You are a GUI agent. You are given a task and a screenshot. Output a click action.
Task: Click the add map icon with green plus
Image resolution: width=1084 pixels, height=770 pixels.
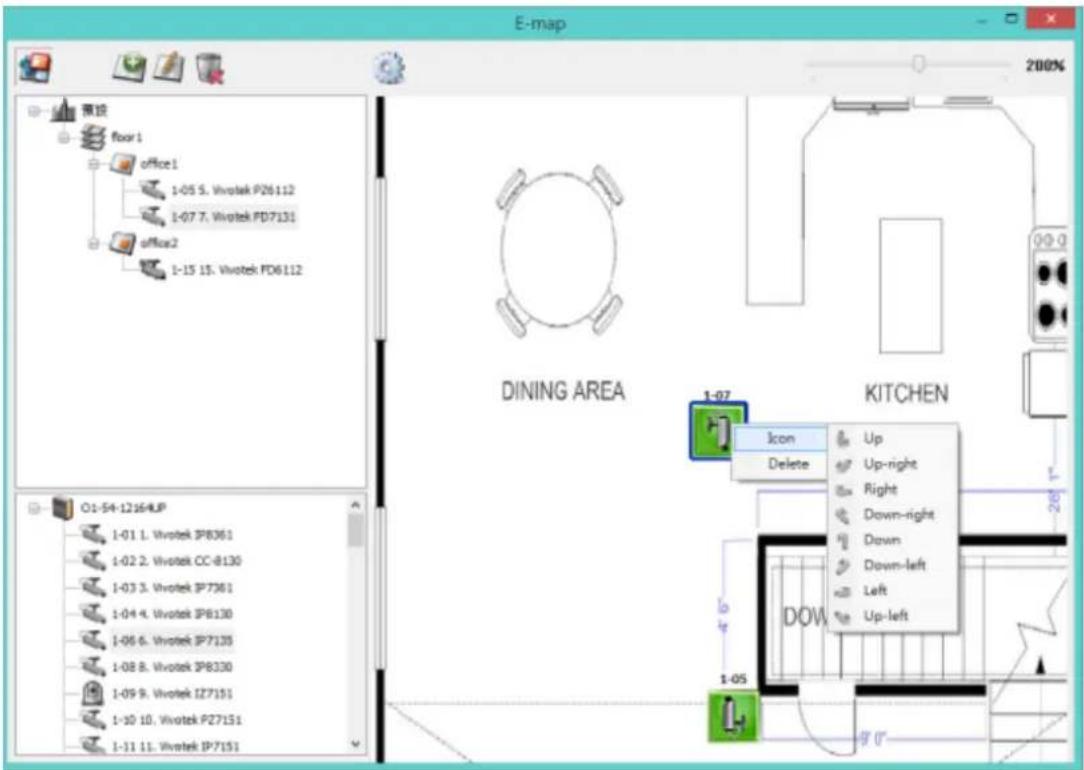pos(129,68)
